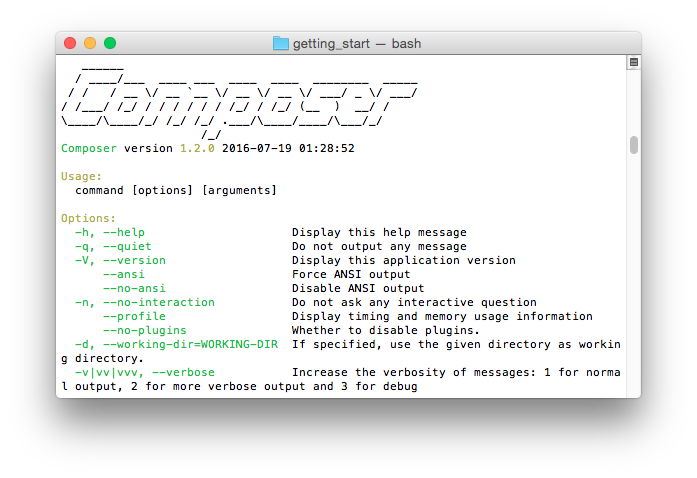The image size is (697, 478).
Task: Click the wrapped line 'g directory.'
Action: tap(102, 358)
